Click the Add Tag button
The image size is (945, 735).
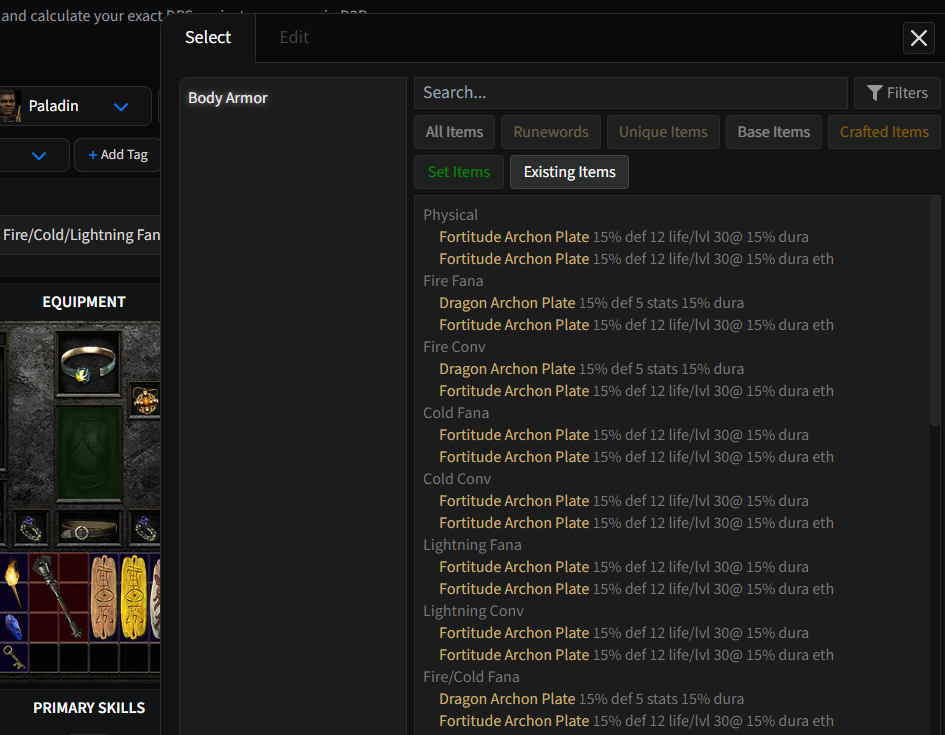click(x=118, y=155)
